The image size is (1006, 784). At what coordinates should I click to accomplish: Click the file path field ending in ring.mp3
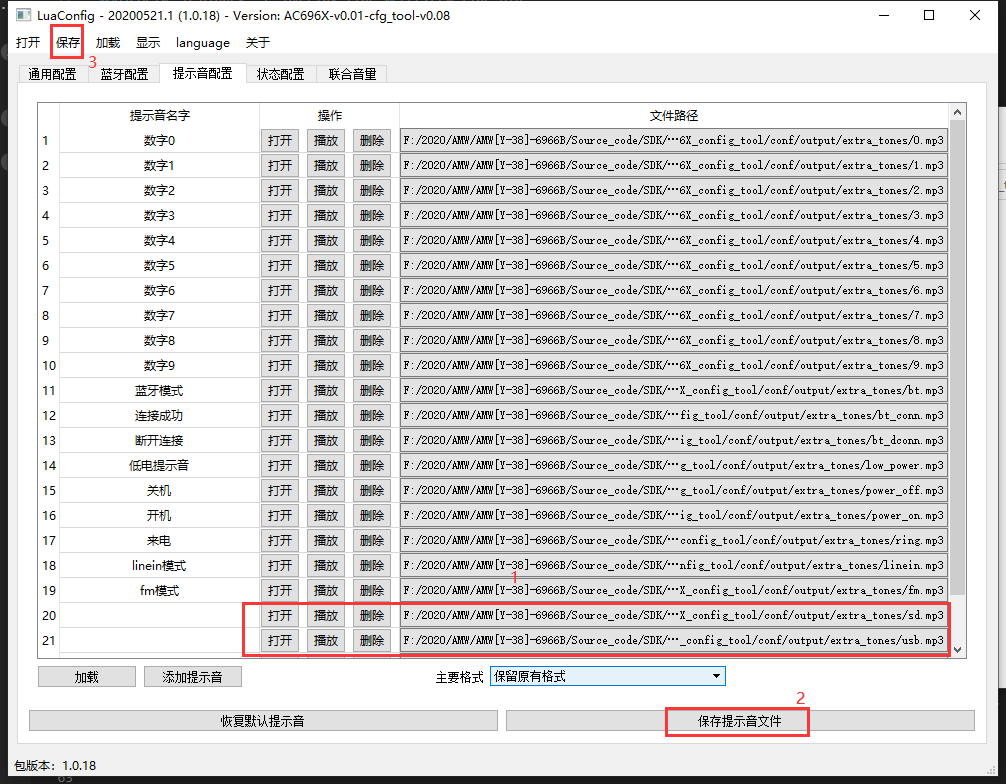tap(674, 541)
